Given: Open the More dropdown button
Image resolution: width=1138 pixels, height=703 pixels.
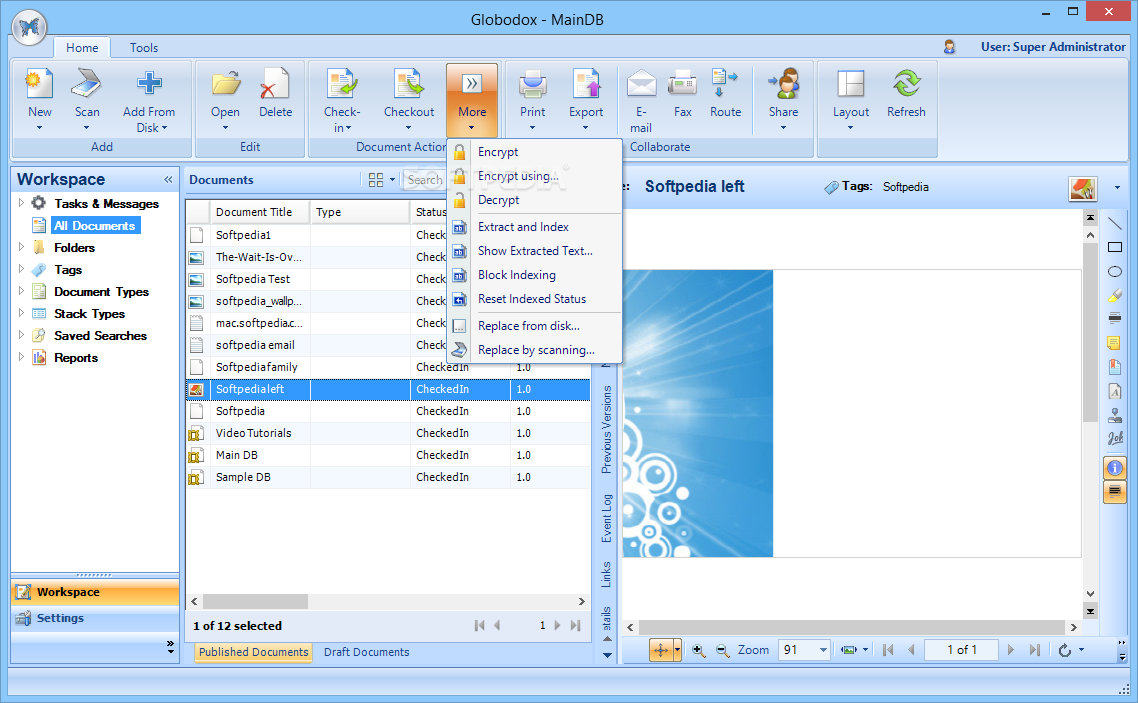Looking at the screenshot, I should coord(472,100).
